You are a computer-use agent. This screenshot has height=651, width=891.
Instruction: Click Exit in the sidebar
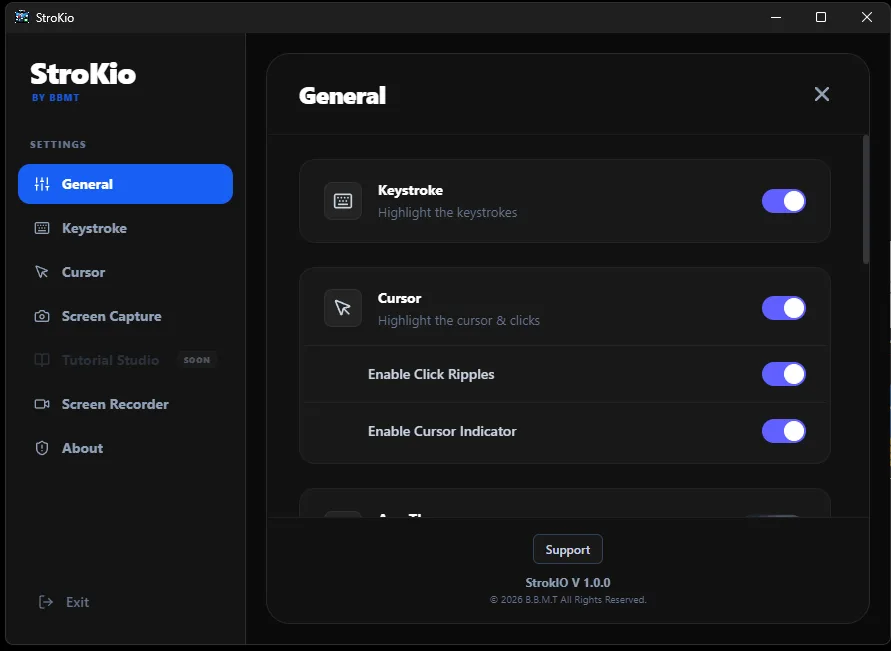point(63,602)
